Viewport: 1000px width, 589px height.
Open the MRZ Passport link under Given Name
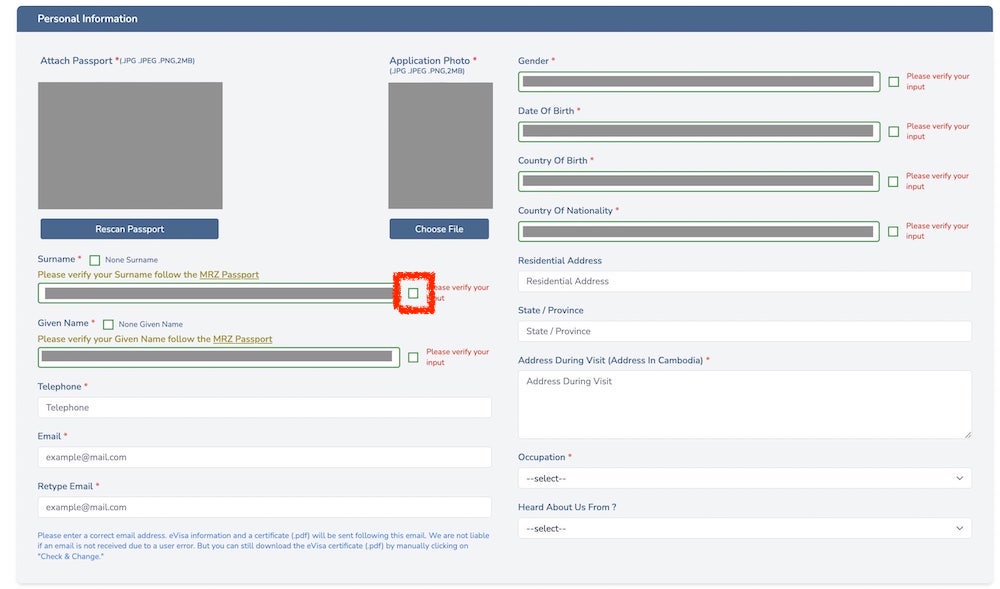tap(236, 339)
